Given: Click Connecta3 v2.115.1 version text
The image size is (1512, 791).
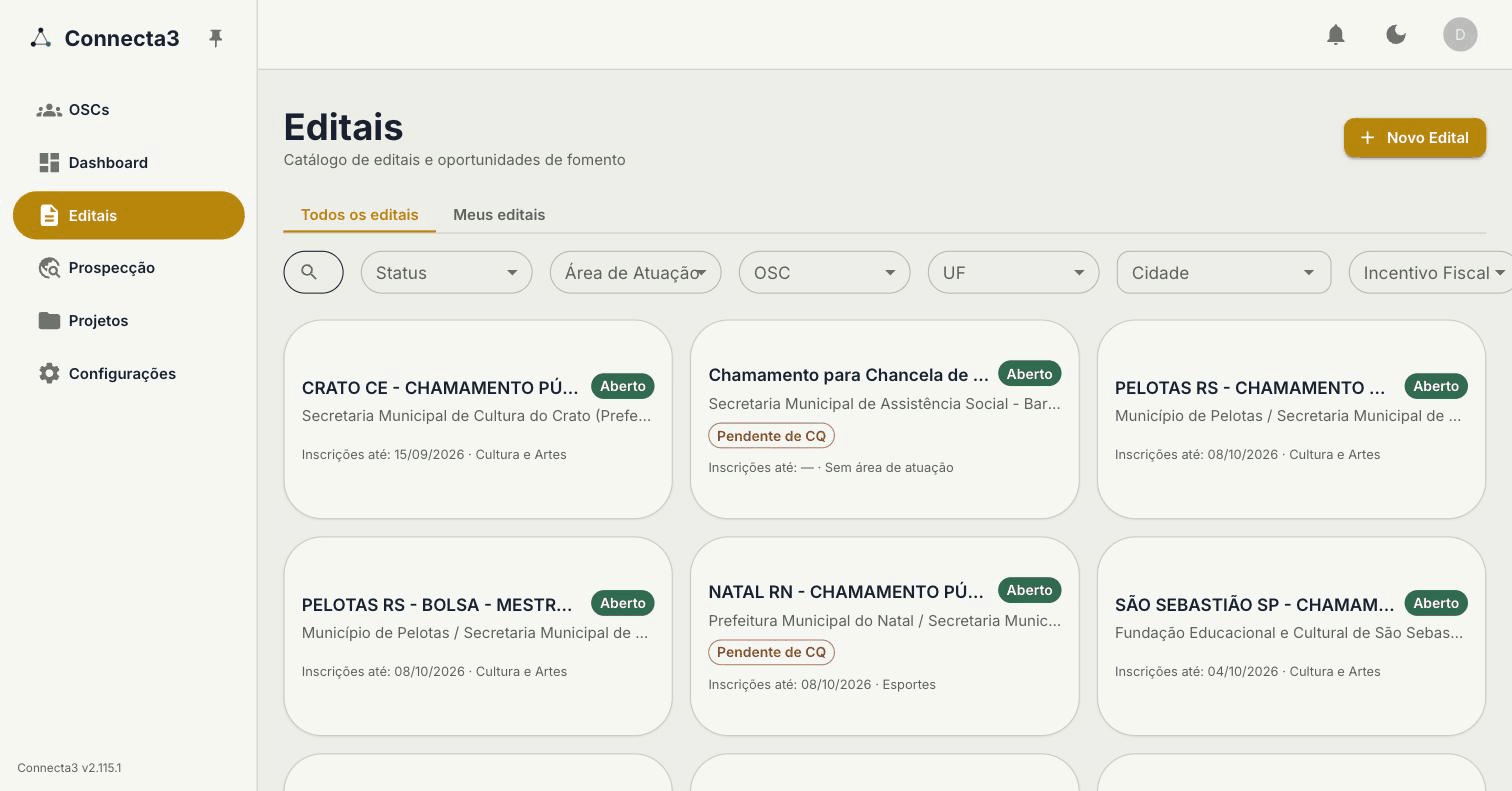Looking at the screenshot, I should point(69,768).
